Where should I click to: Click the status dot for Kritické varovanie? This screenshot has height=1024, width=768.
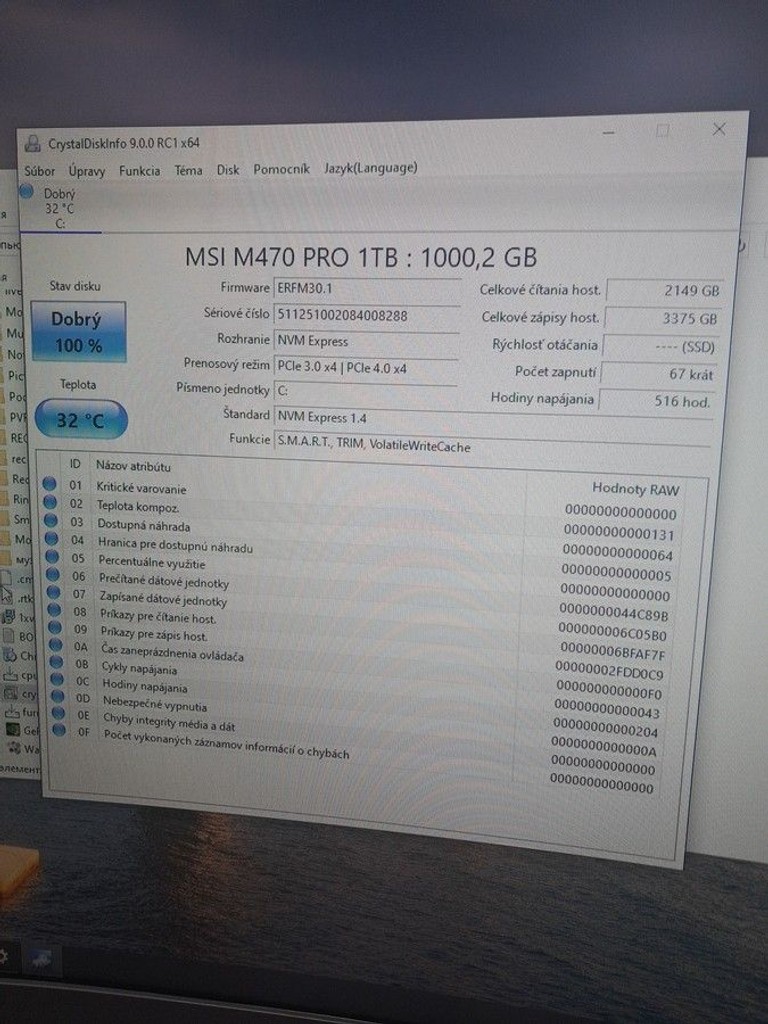pos(50,485)
